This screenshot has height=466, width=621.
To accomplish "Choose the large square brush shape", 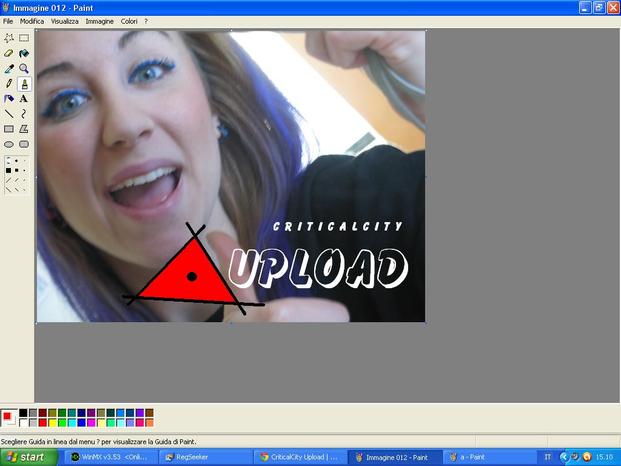I will pos(8,171).
